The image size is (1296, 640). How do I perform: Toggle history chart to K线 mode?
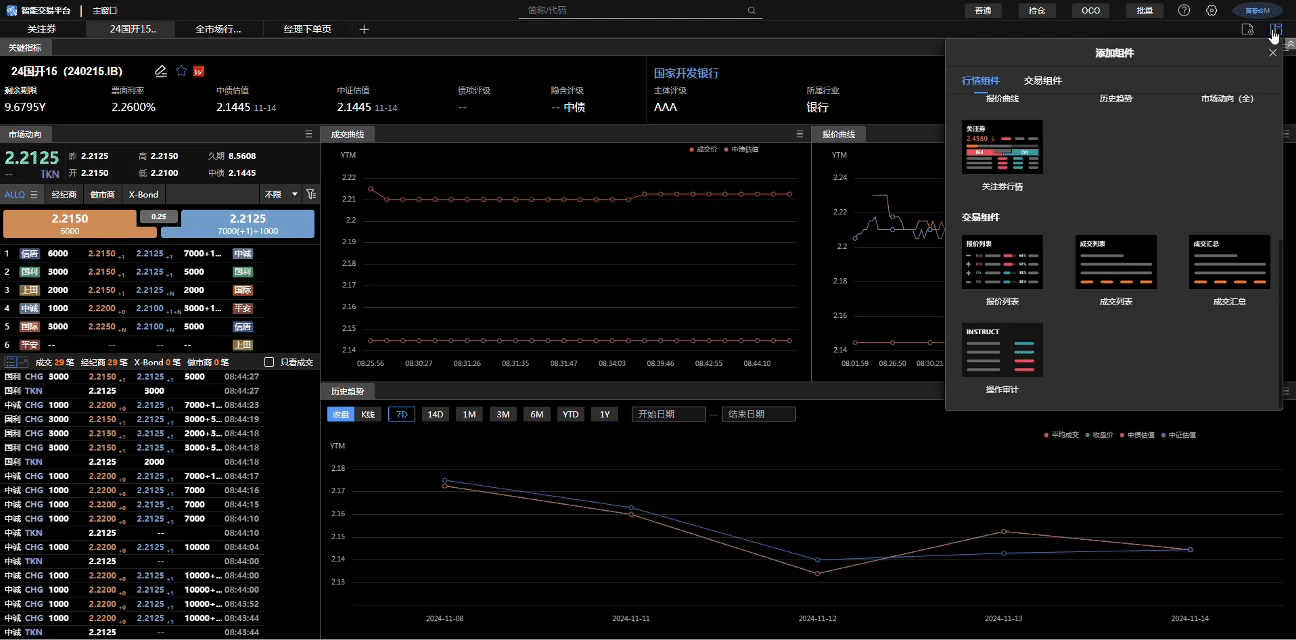tap(368, 414)
